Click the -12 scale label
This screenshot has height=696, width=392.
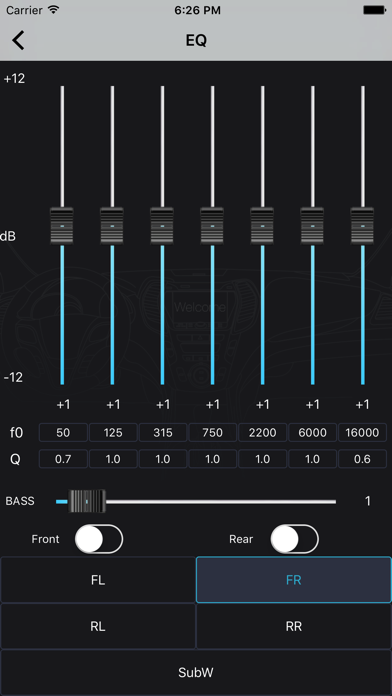[x=13, y=378]
